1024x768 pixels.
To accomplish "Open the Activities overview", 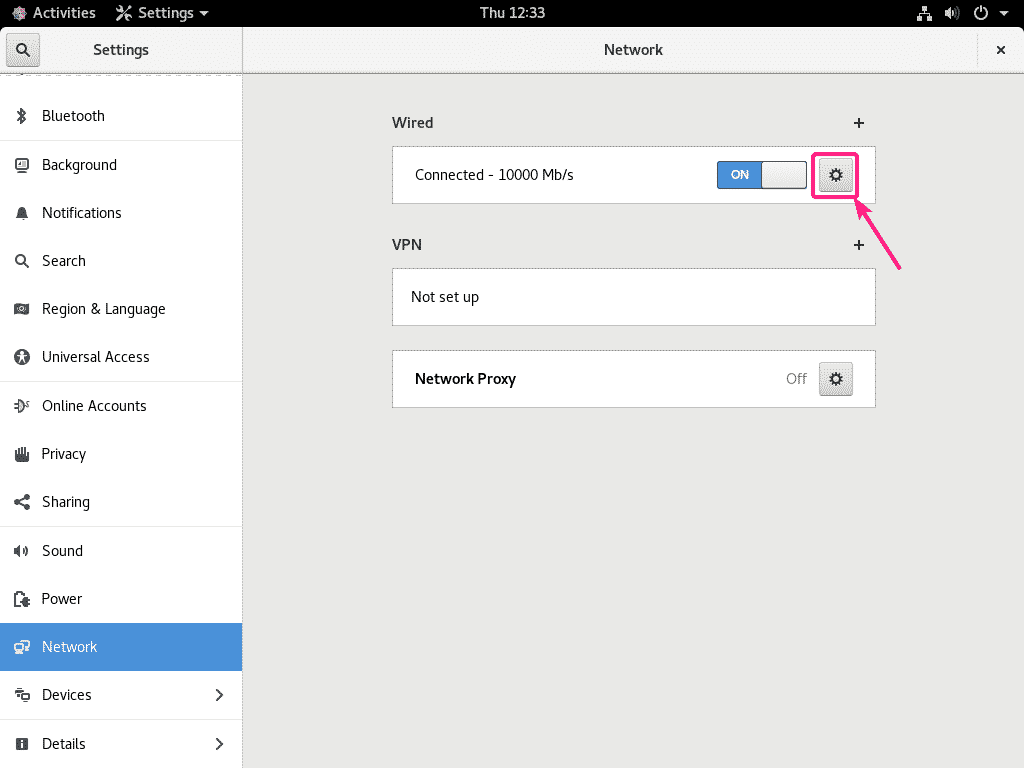I will coord(54,13).
